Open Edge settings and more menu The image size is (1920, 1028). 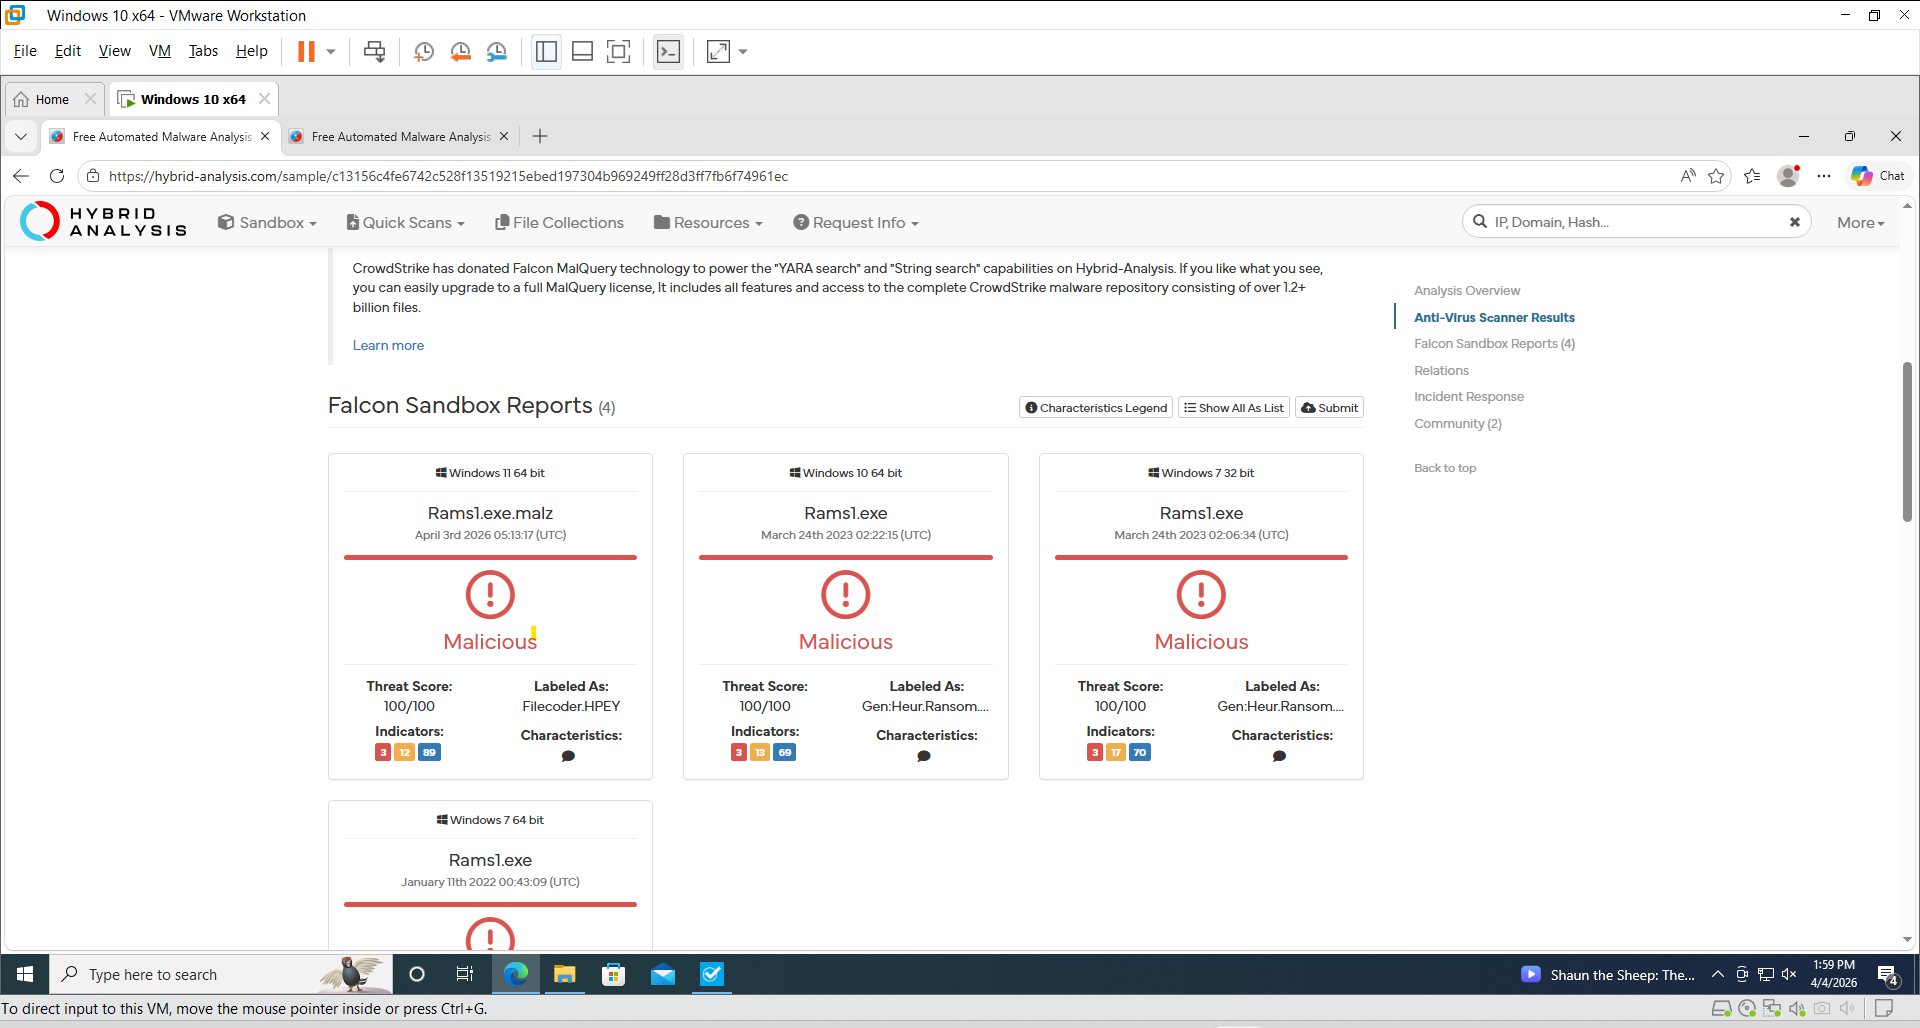(1824, 176)
